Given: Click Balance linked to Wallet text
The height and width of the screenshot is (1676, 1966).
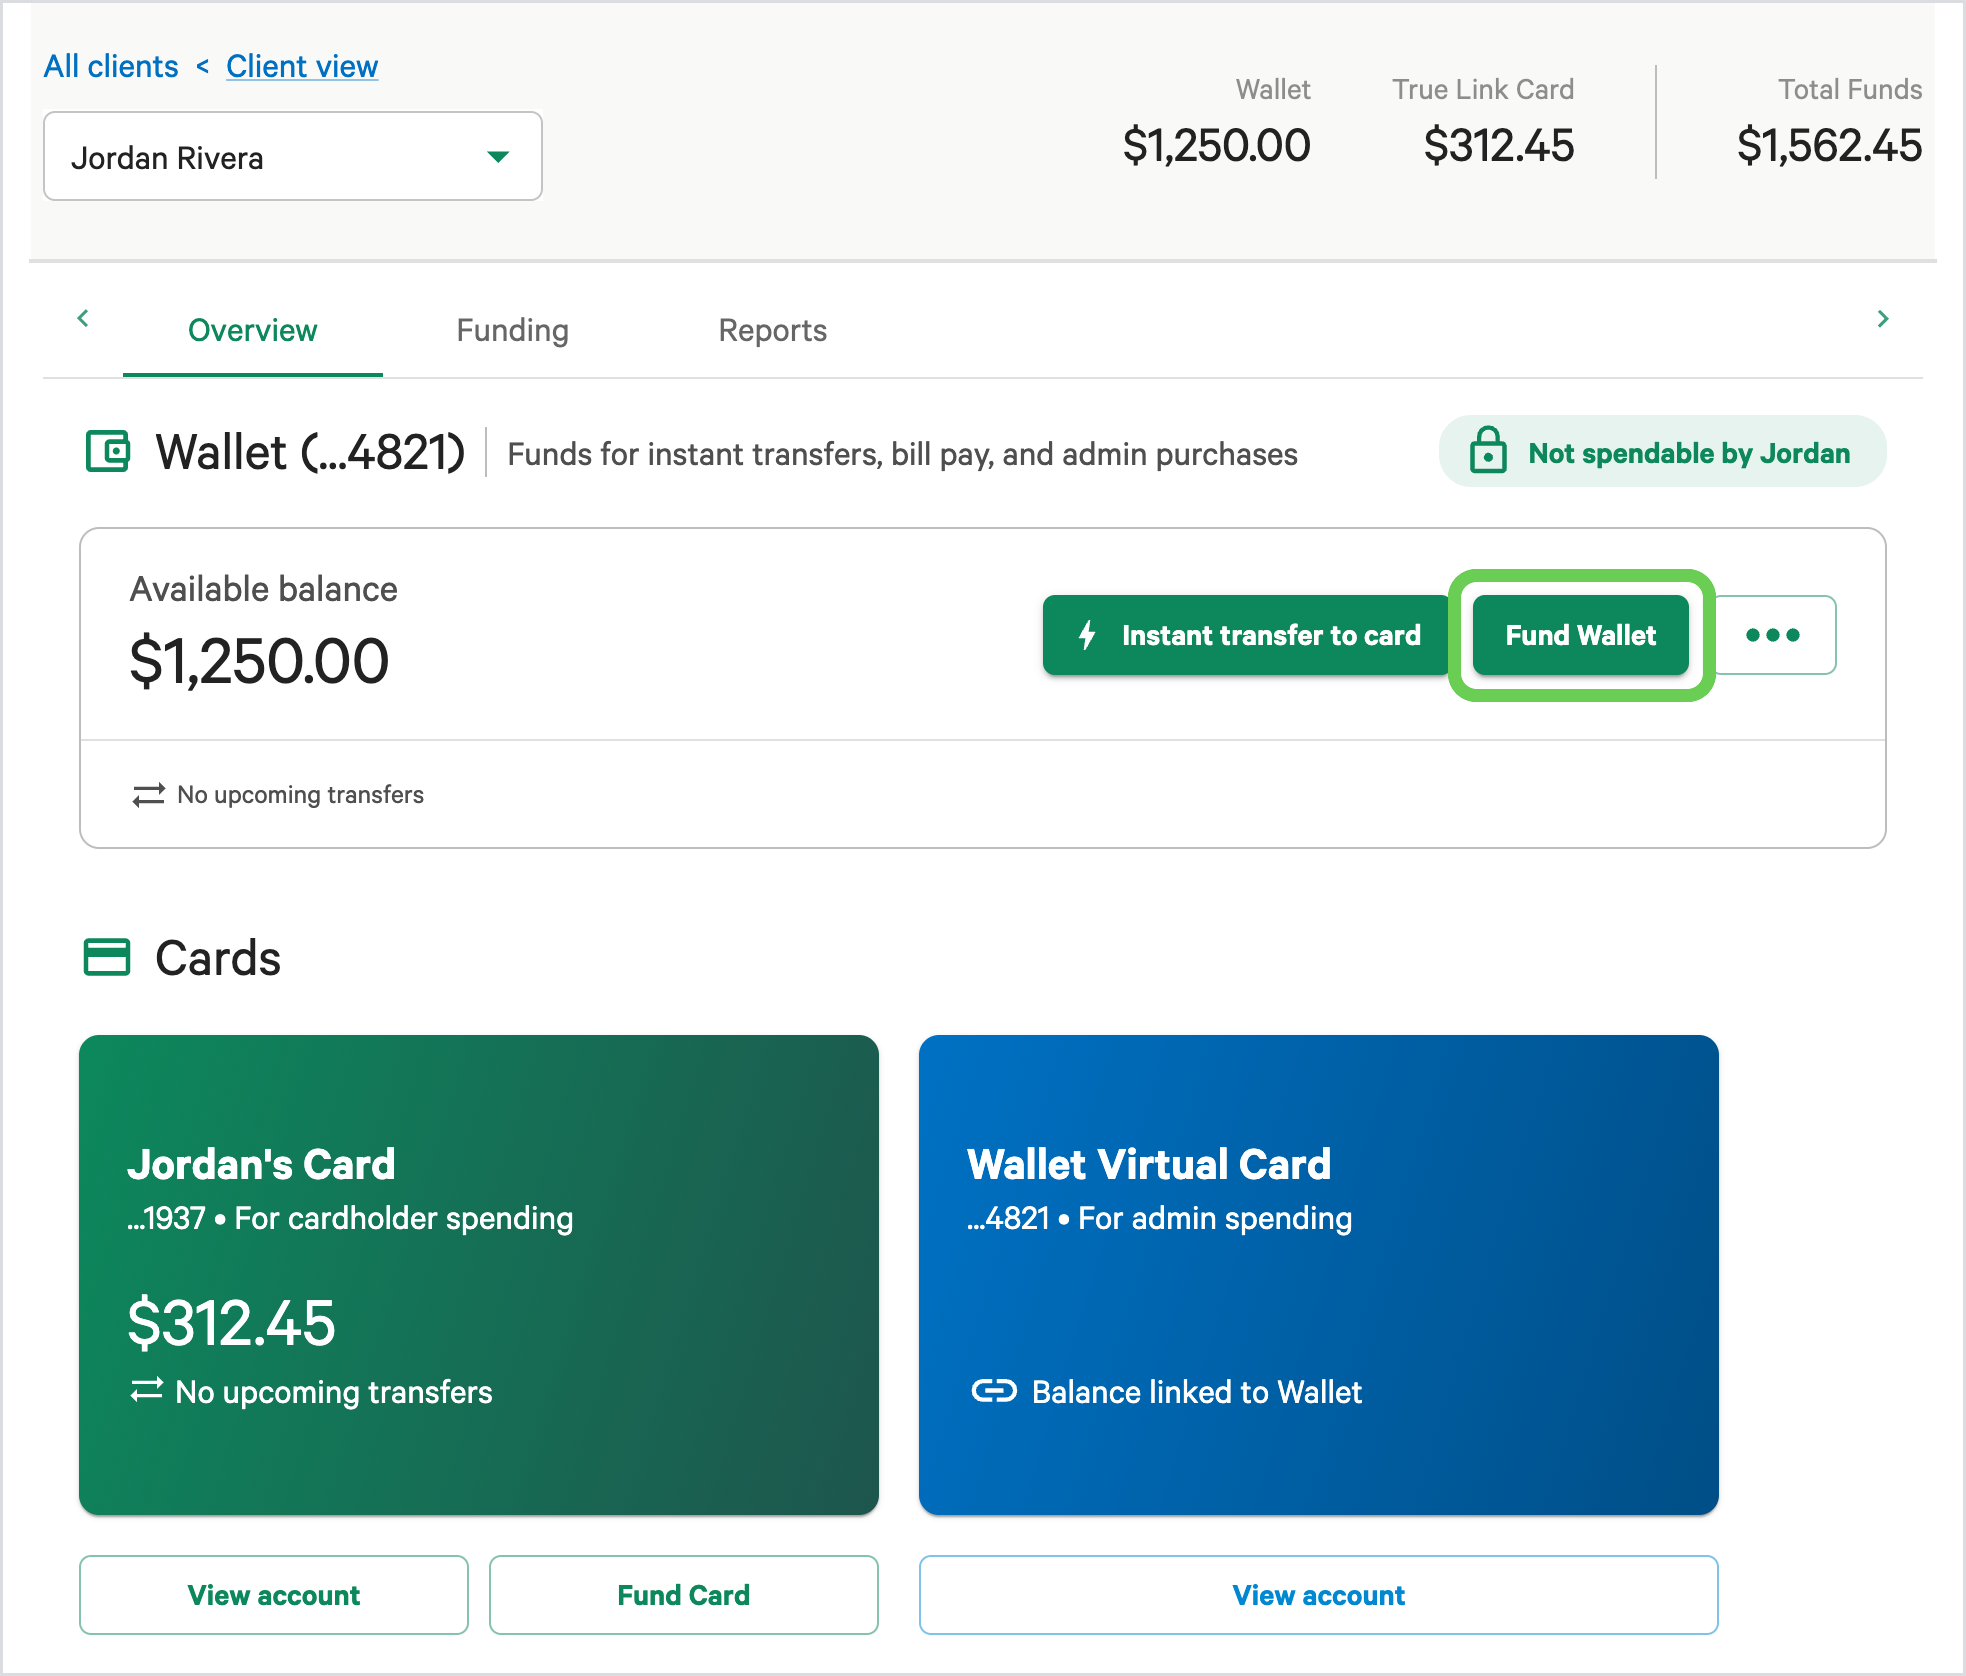Looking at the screenshot, I should tap(1197, 1392).
